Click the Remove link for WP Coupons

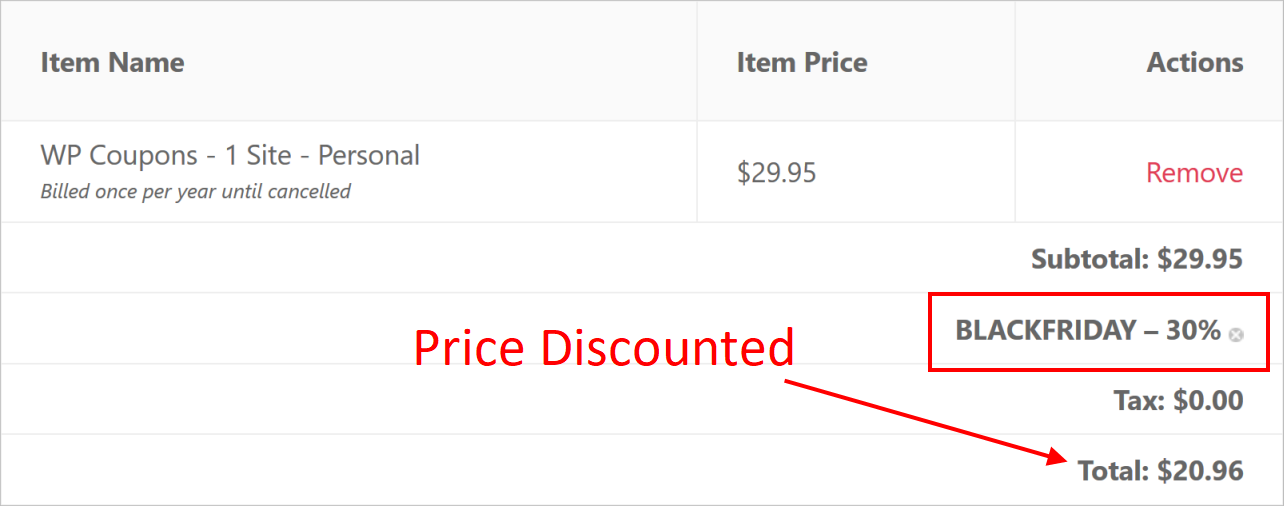tap(1194, 173)
